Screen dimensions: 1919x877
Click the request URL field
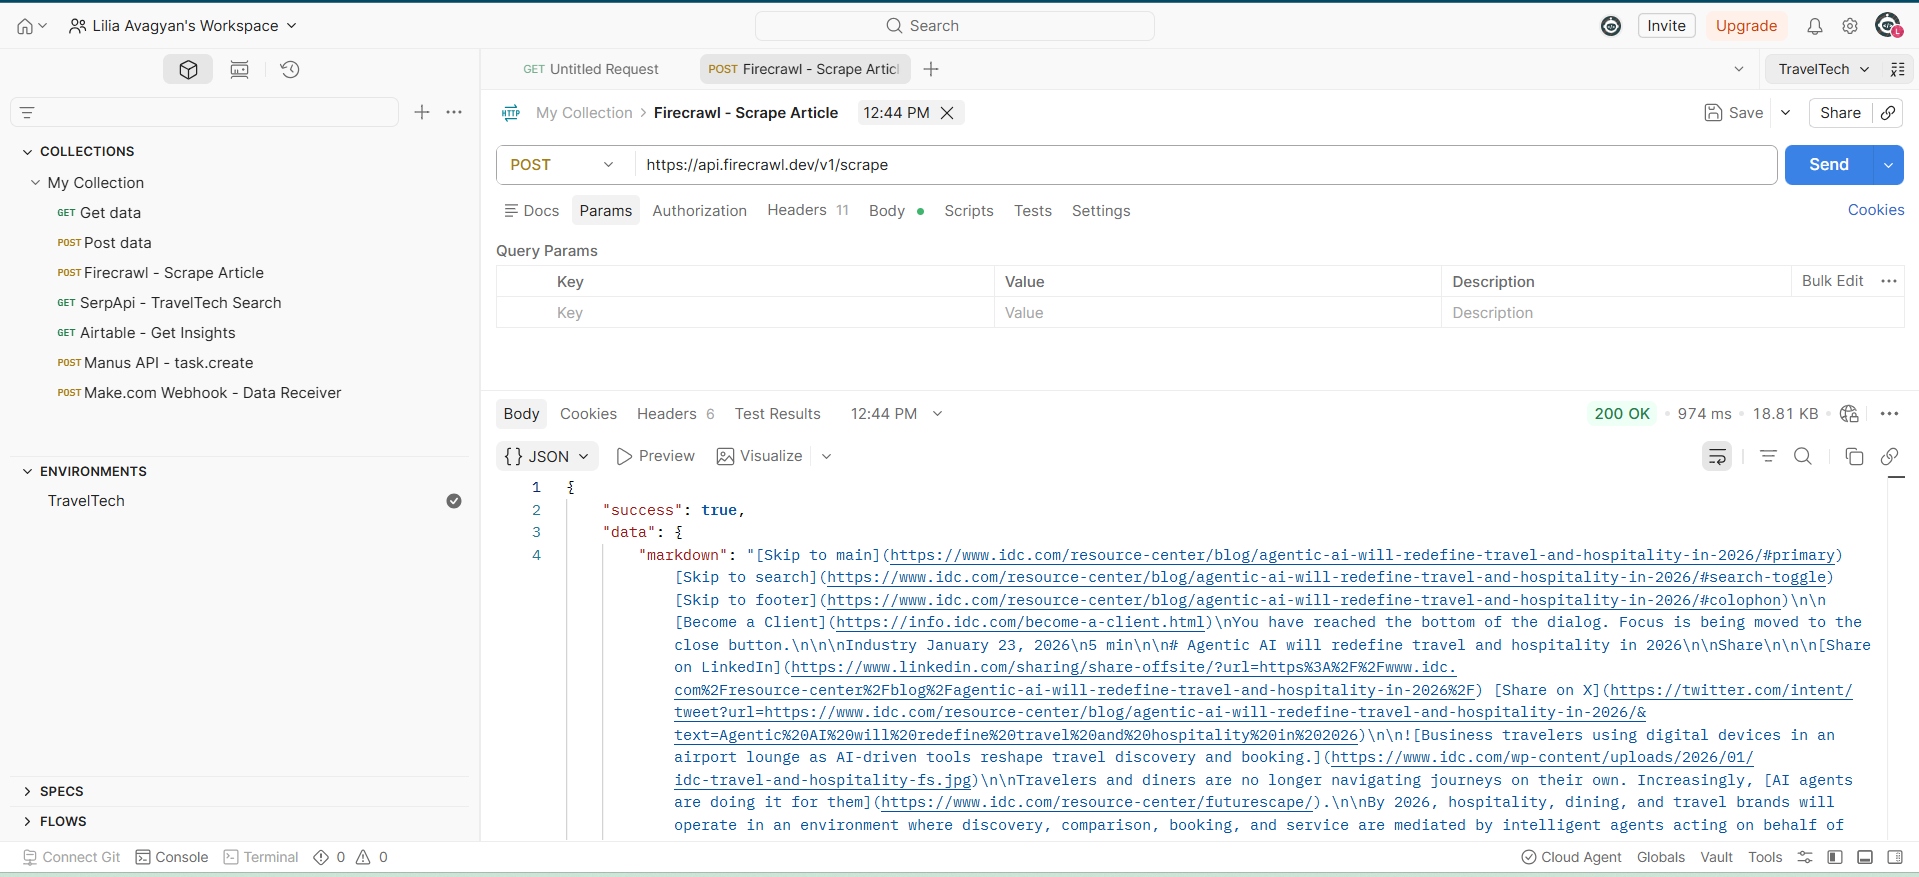[1205, 165]
